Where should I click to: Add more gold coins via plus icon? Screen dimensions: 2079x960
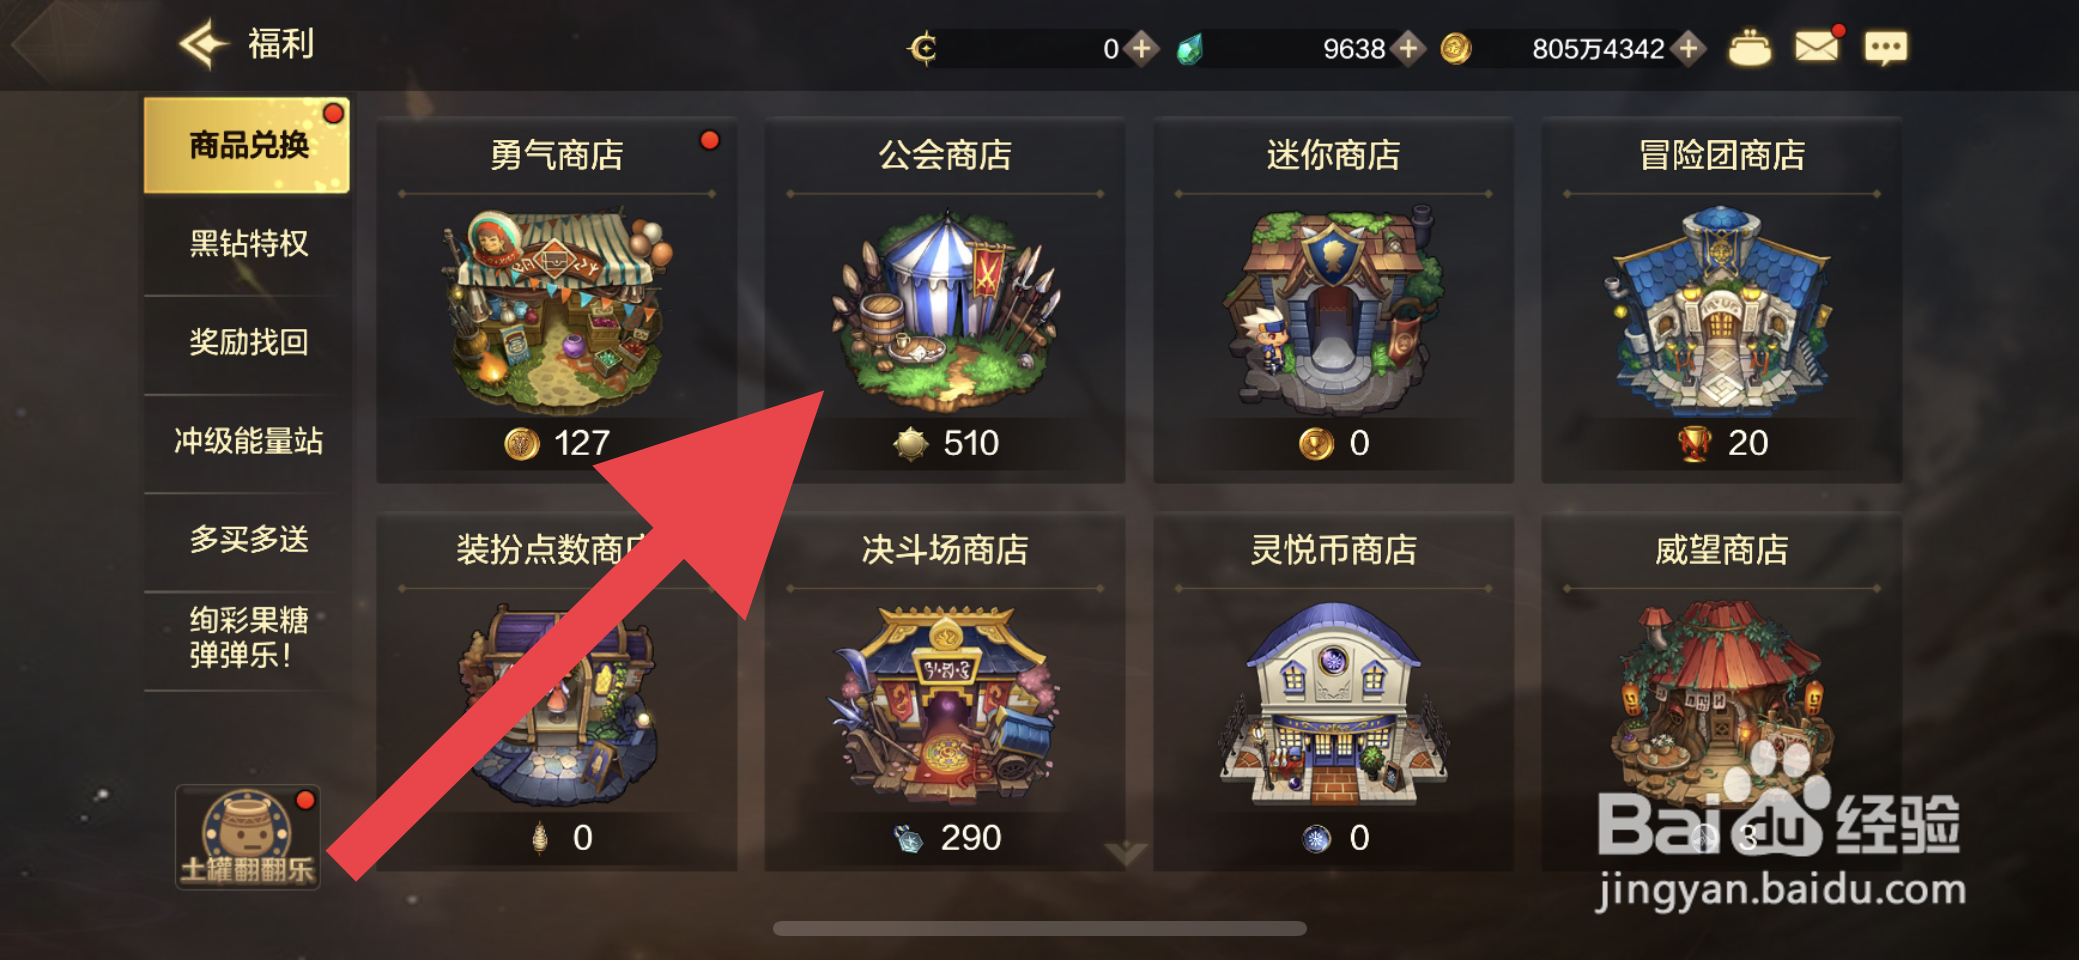tap(1689, 48)
